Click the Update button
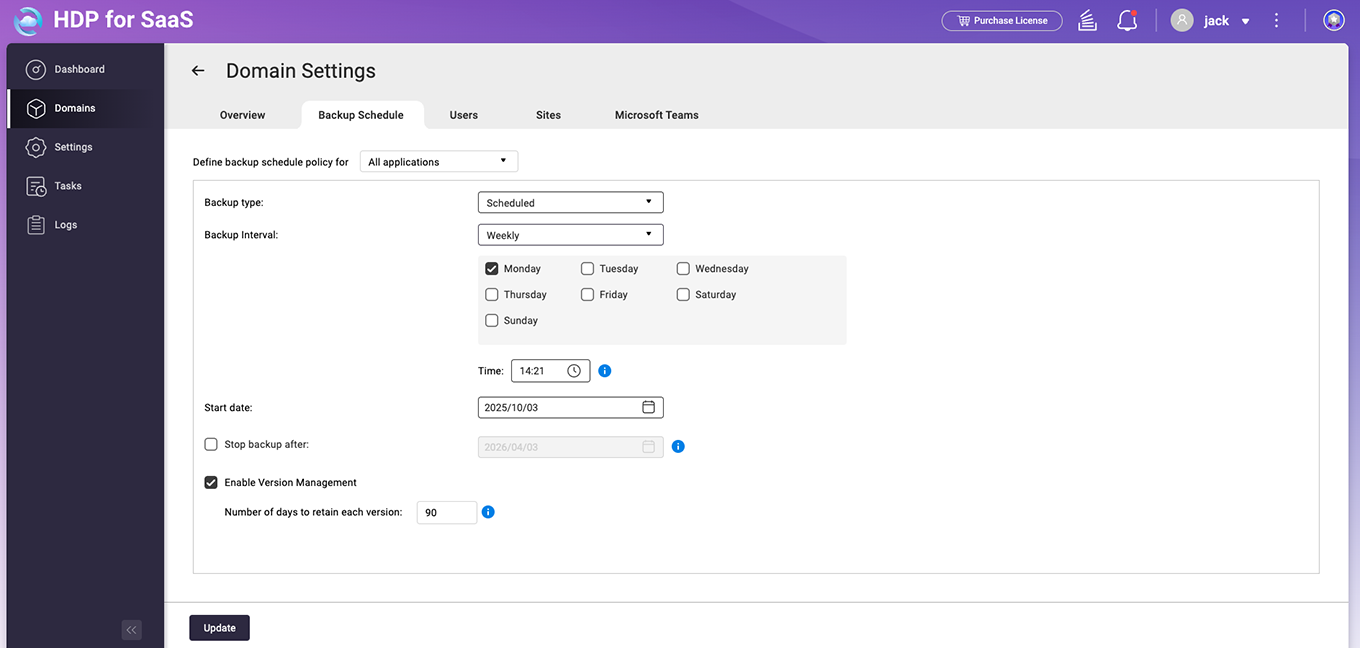This screenshot has width=1360, height=648. (219, 628)
